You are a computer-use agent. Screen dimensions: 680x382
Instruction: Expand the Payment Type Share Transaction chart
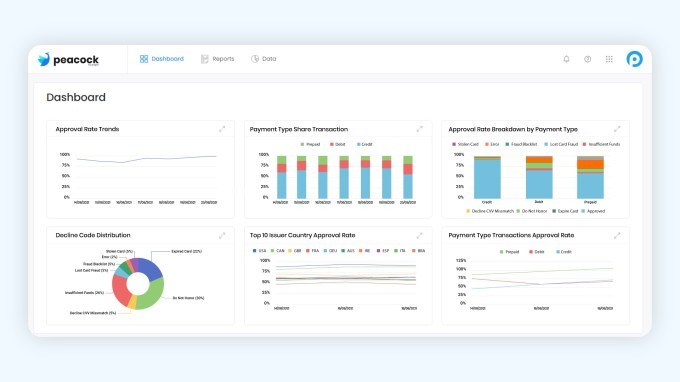[419, 129]
